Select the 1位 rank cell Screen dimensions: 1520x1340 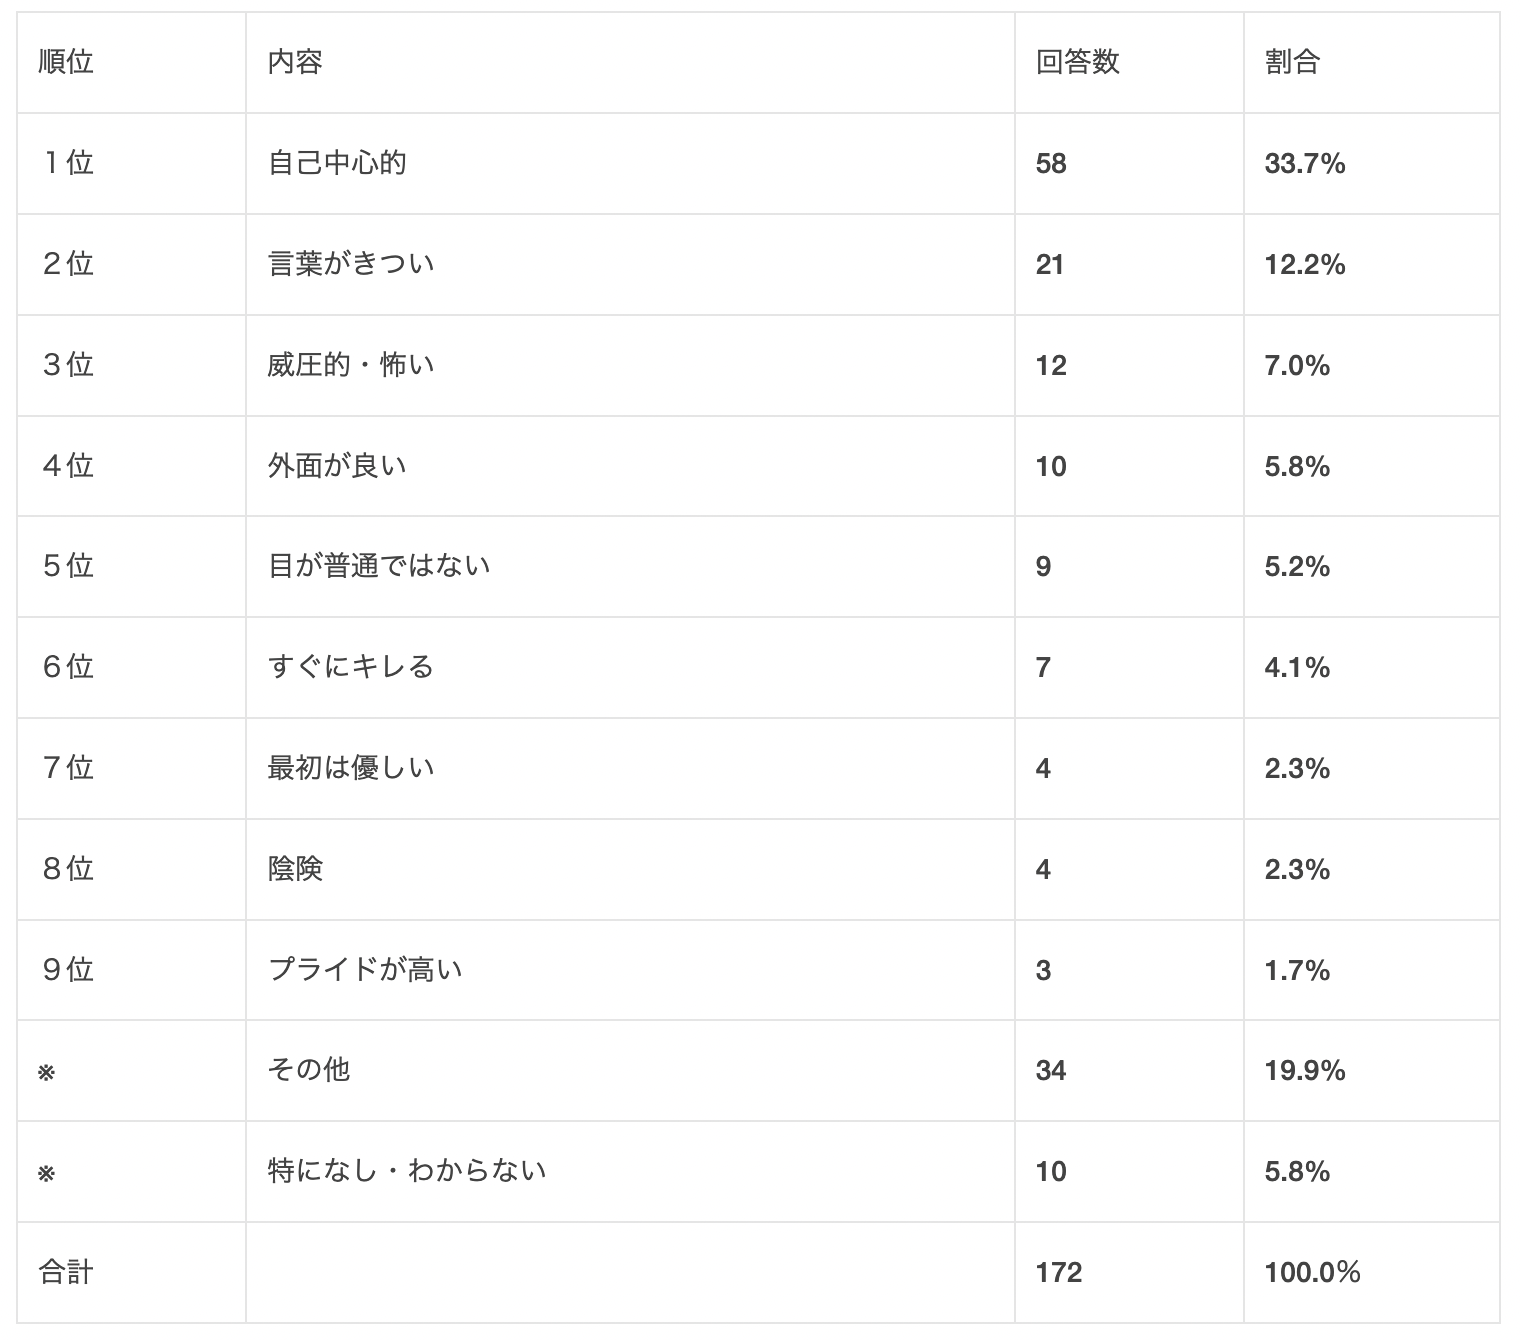coord(67,163)
